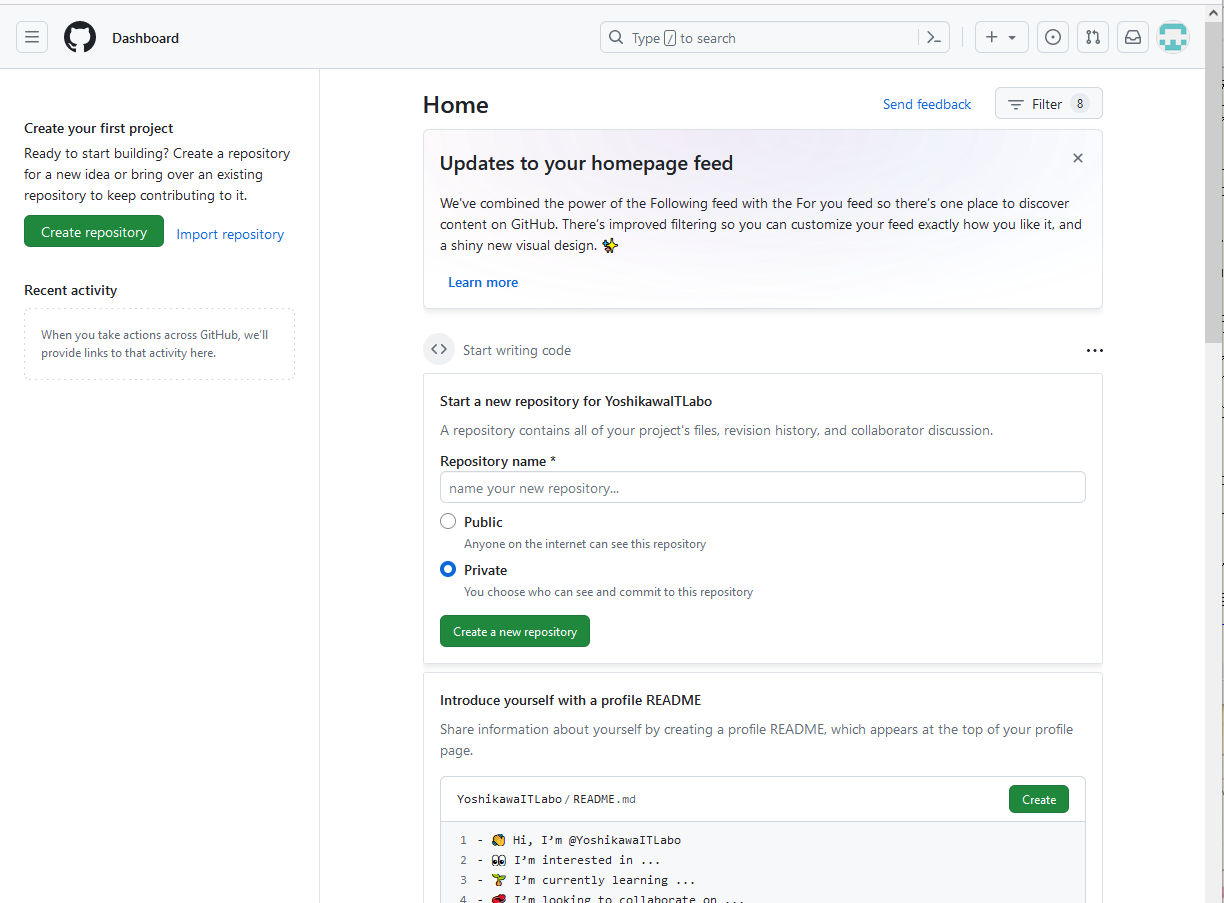
Task: Click the Dashboard header label
Action: (145, 38)
